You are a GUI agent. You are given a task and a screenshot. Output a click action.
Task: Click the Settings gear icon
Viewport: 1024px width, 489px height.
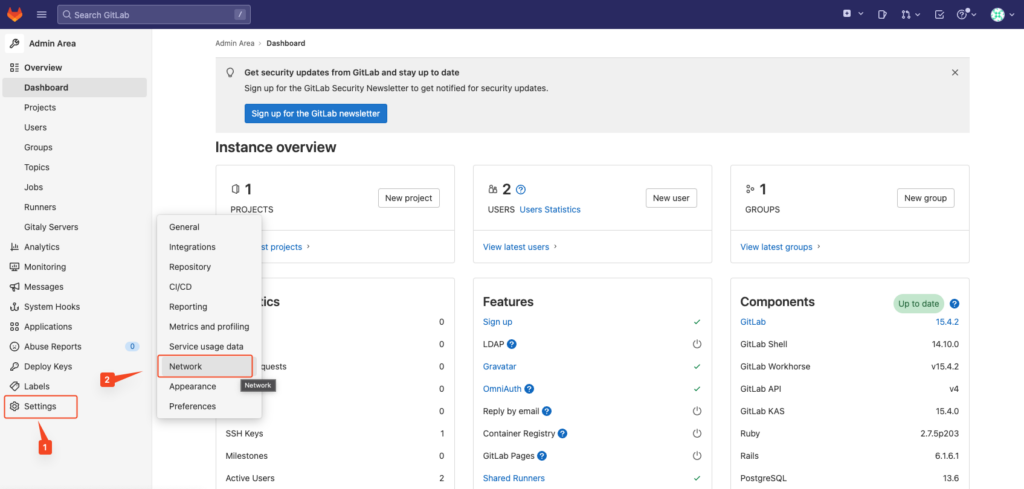pyautogui.click(x=14, y=406)
